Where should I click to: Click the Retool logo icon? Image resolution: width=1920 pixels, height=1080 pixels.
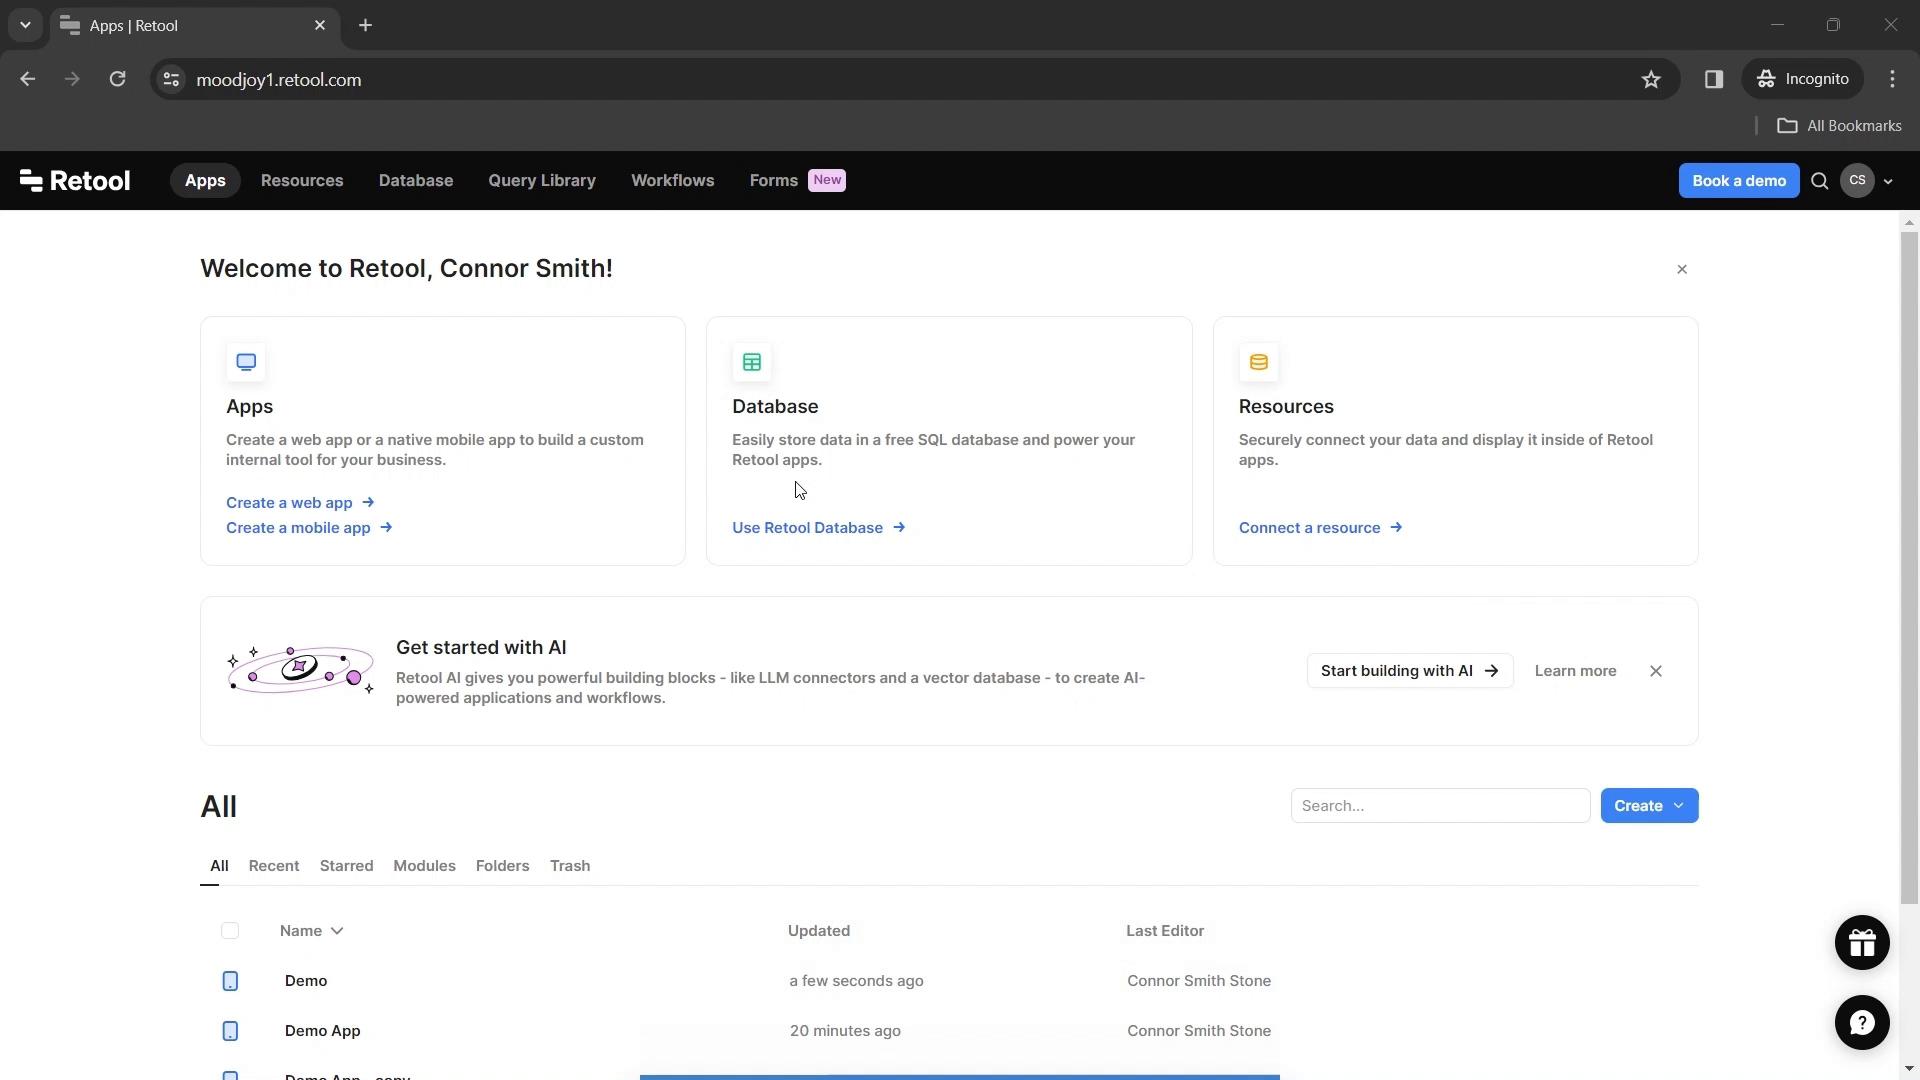point(29,179)
